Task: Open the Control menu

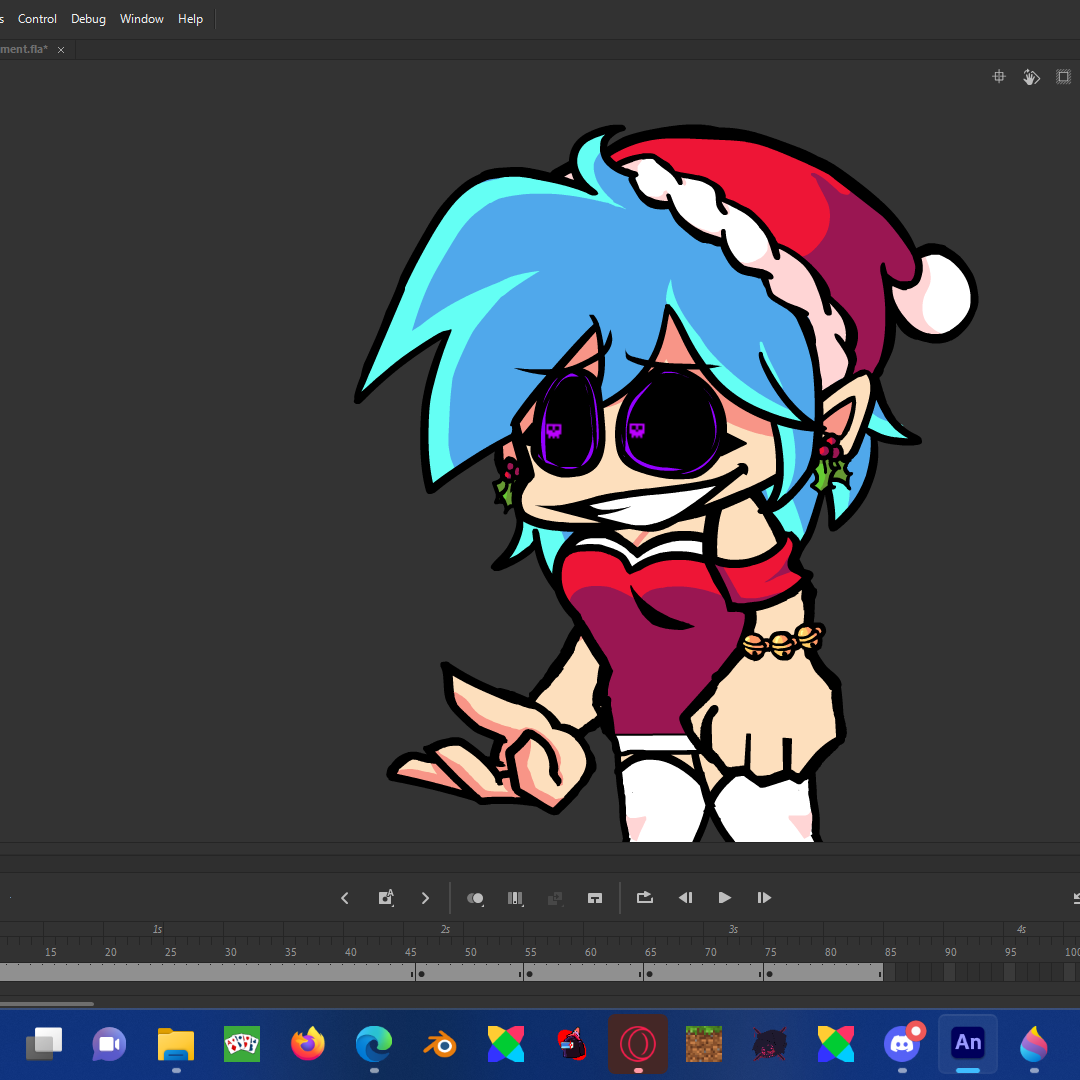Action: [x=37, y=19]
